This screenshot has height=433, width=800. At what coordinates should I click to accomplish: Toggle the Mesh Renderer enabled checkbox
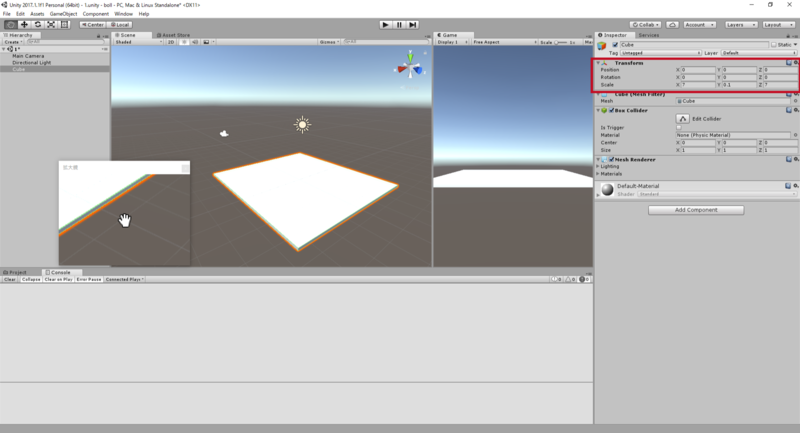[611, 159]
